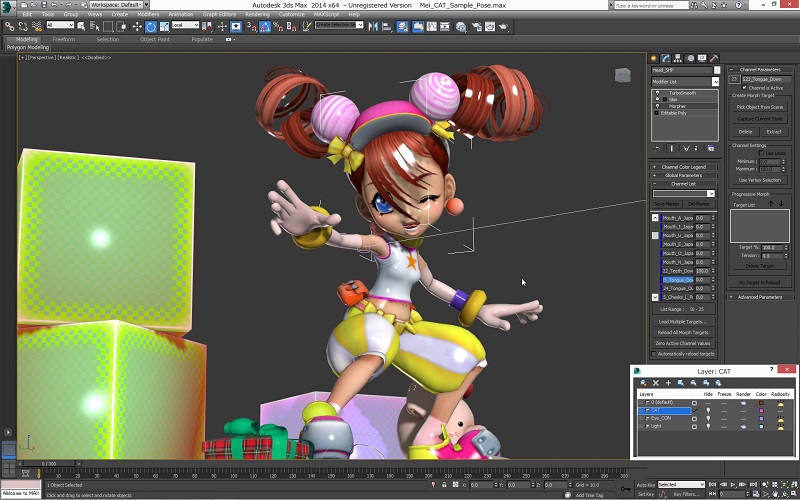This screenshot has width=800, height=500.
Task: Click Reload All Morph Targets button
Action: pos(683,333)
